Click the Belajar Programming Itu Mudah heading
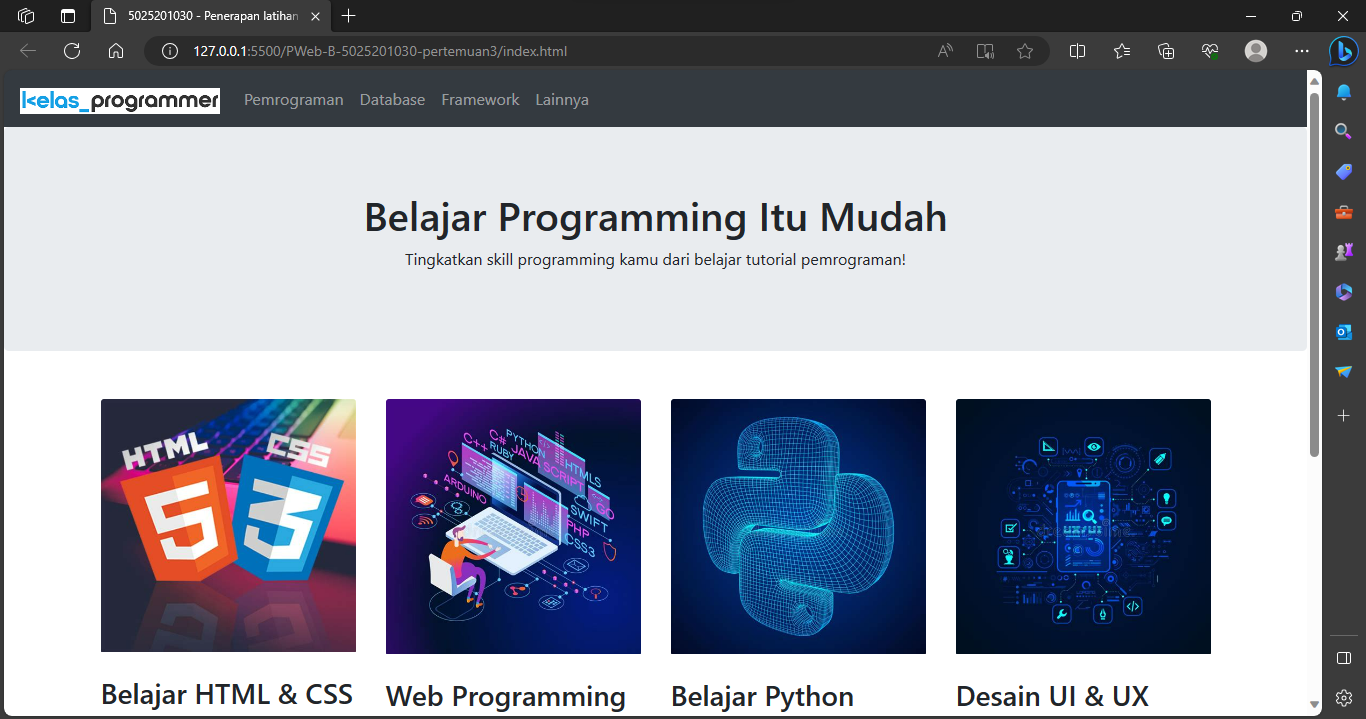The image size is (1366, 719). 655,217
